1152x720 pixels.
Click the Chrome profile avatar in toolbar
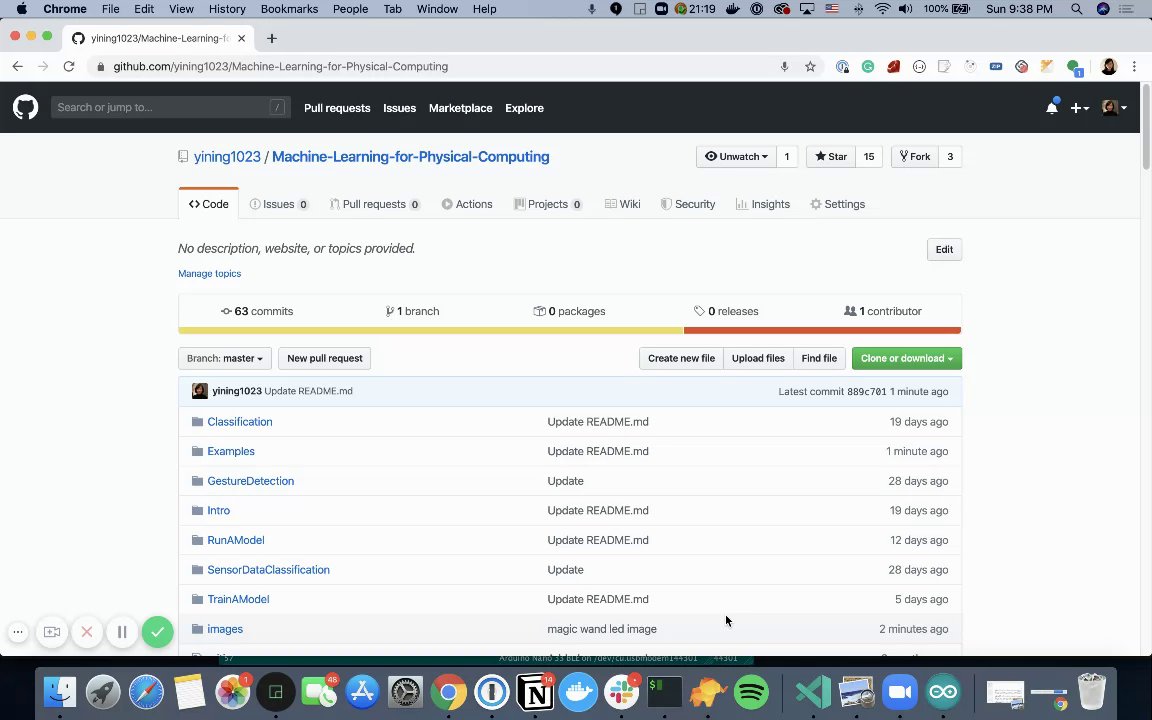[1109, 66]
